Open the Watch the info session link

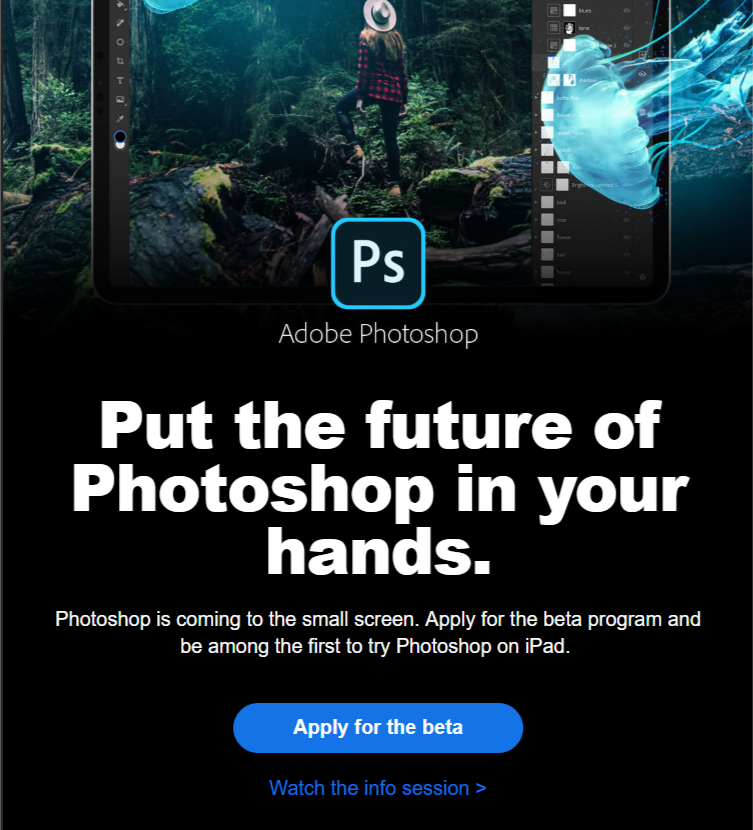pyautogui.click(x=378, y=788)
